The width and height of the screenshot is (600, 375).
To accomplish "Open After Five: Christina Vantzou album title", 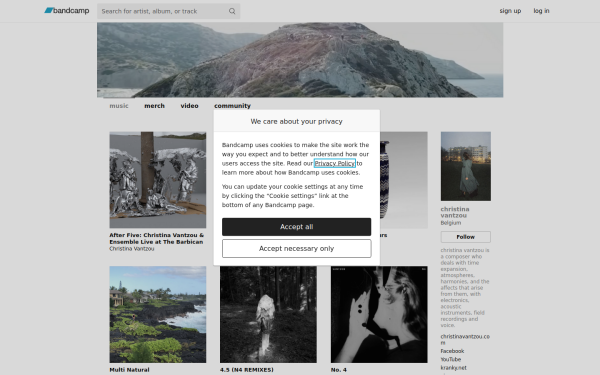I will point(157,238).
